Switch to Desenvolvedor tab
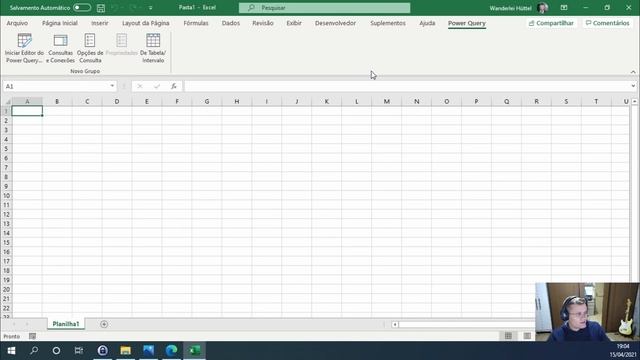The height and width of the screenshot is (360, 640). pyautogui.click(x=335, y=23)
